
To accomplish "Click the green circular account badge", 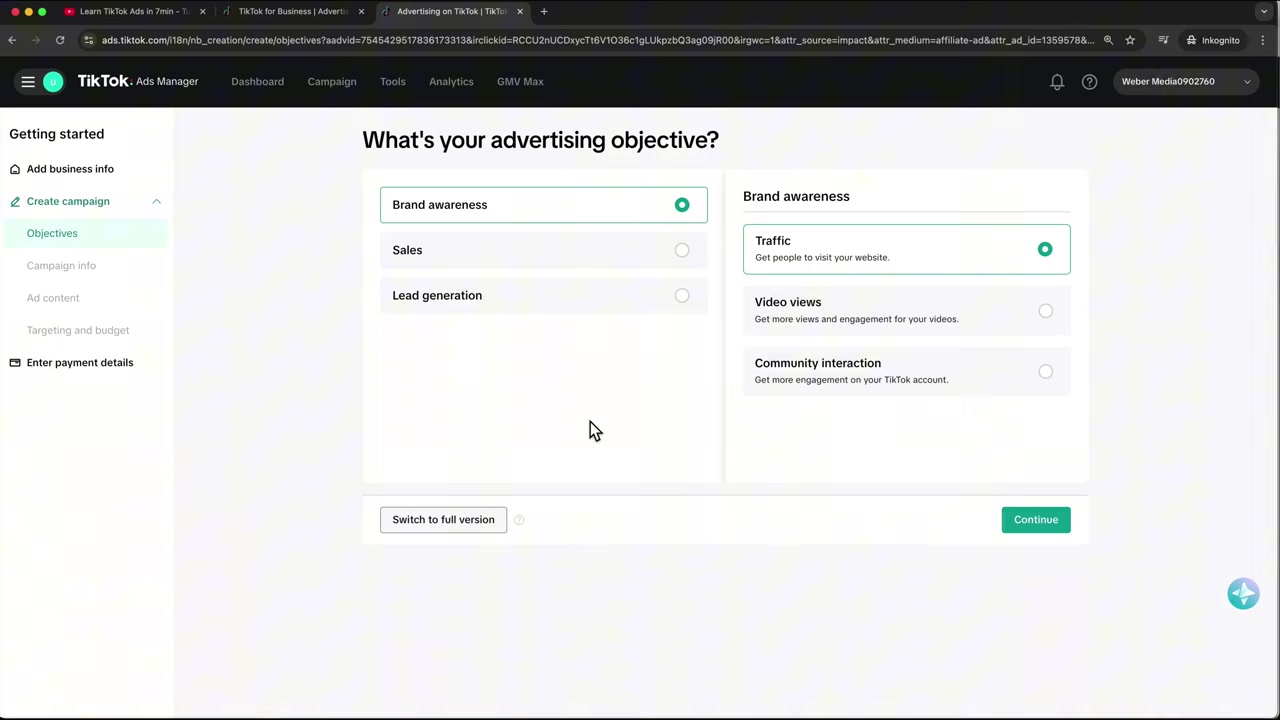I will click(53, 82).
